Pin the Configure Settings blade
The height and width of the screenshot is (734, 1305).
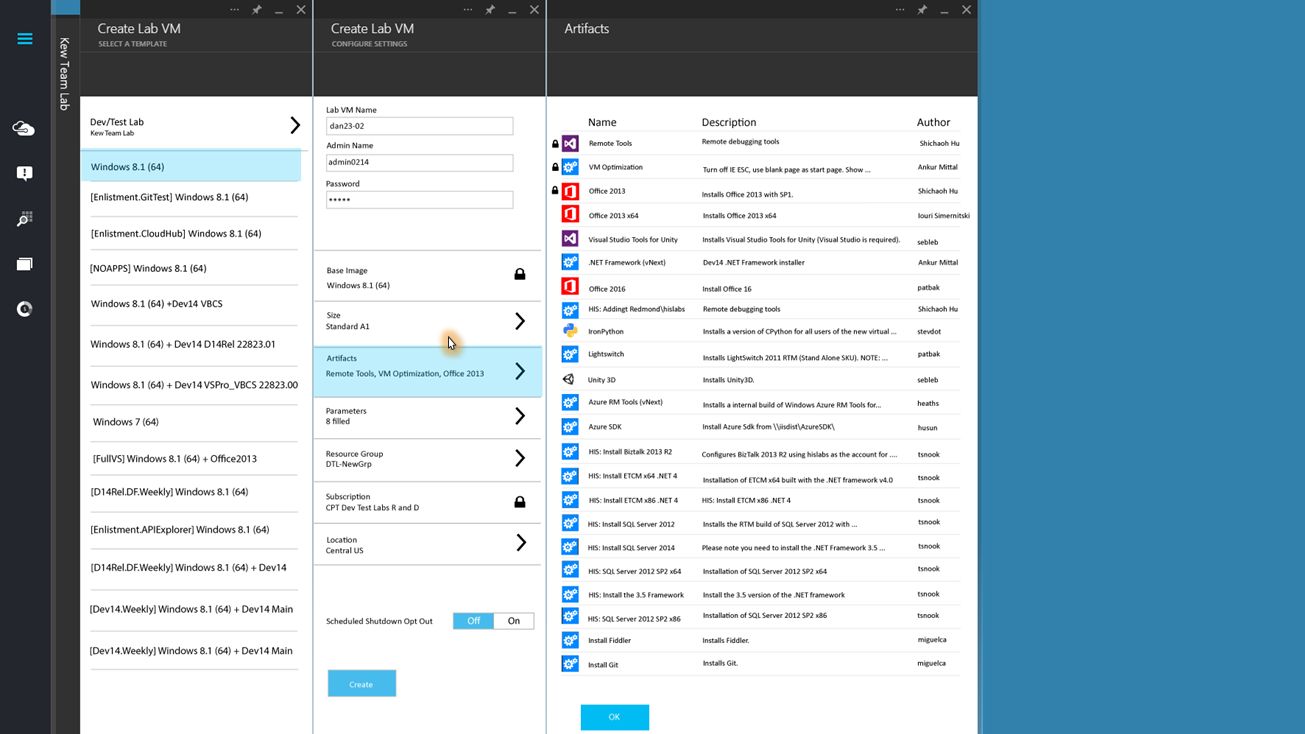click(x=490, y=10)
